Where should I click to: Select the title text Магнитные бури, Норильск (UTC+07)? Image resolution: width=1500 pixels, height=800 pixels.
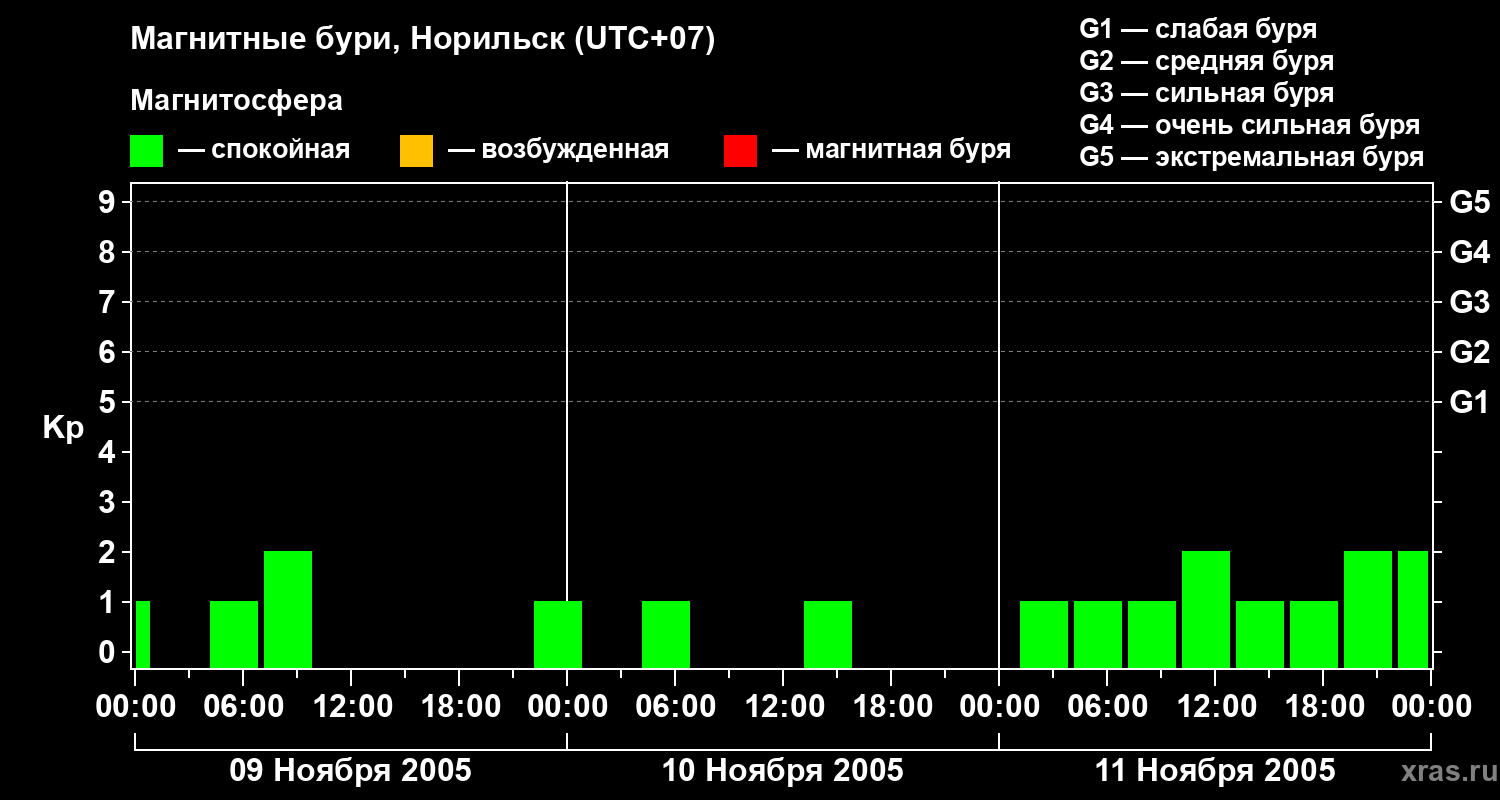423,40
